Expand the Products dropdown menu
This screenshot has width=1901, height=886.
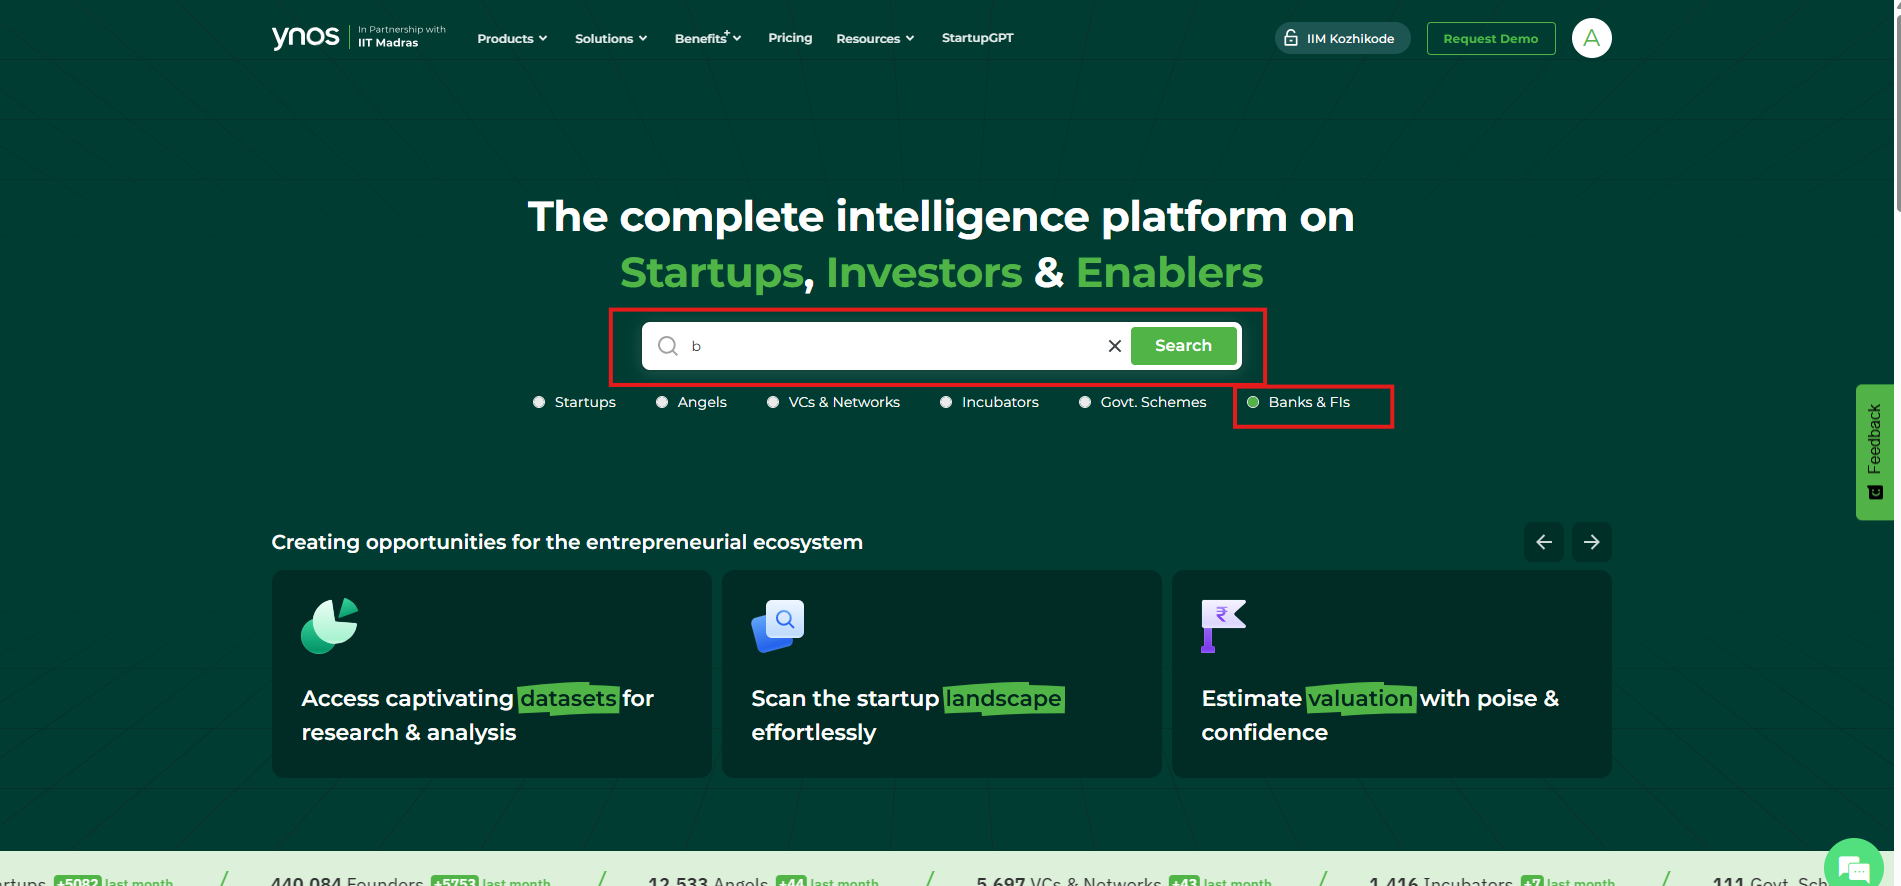click(x=512, y=39)
